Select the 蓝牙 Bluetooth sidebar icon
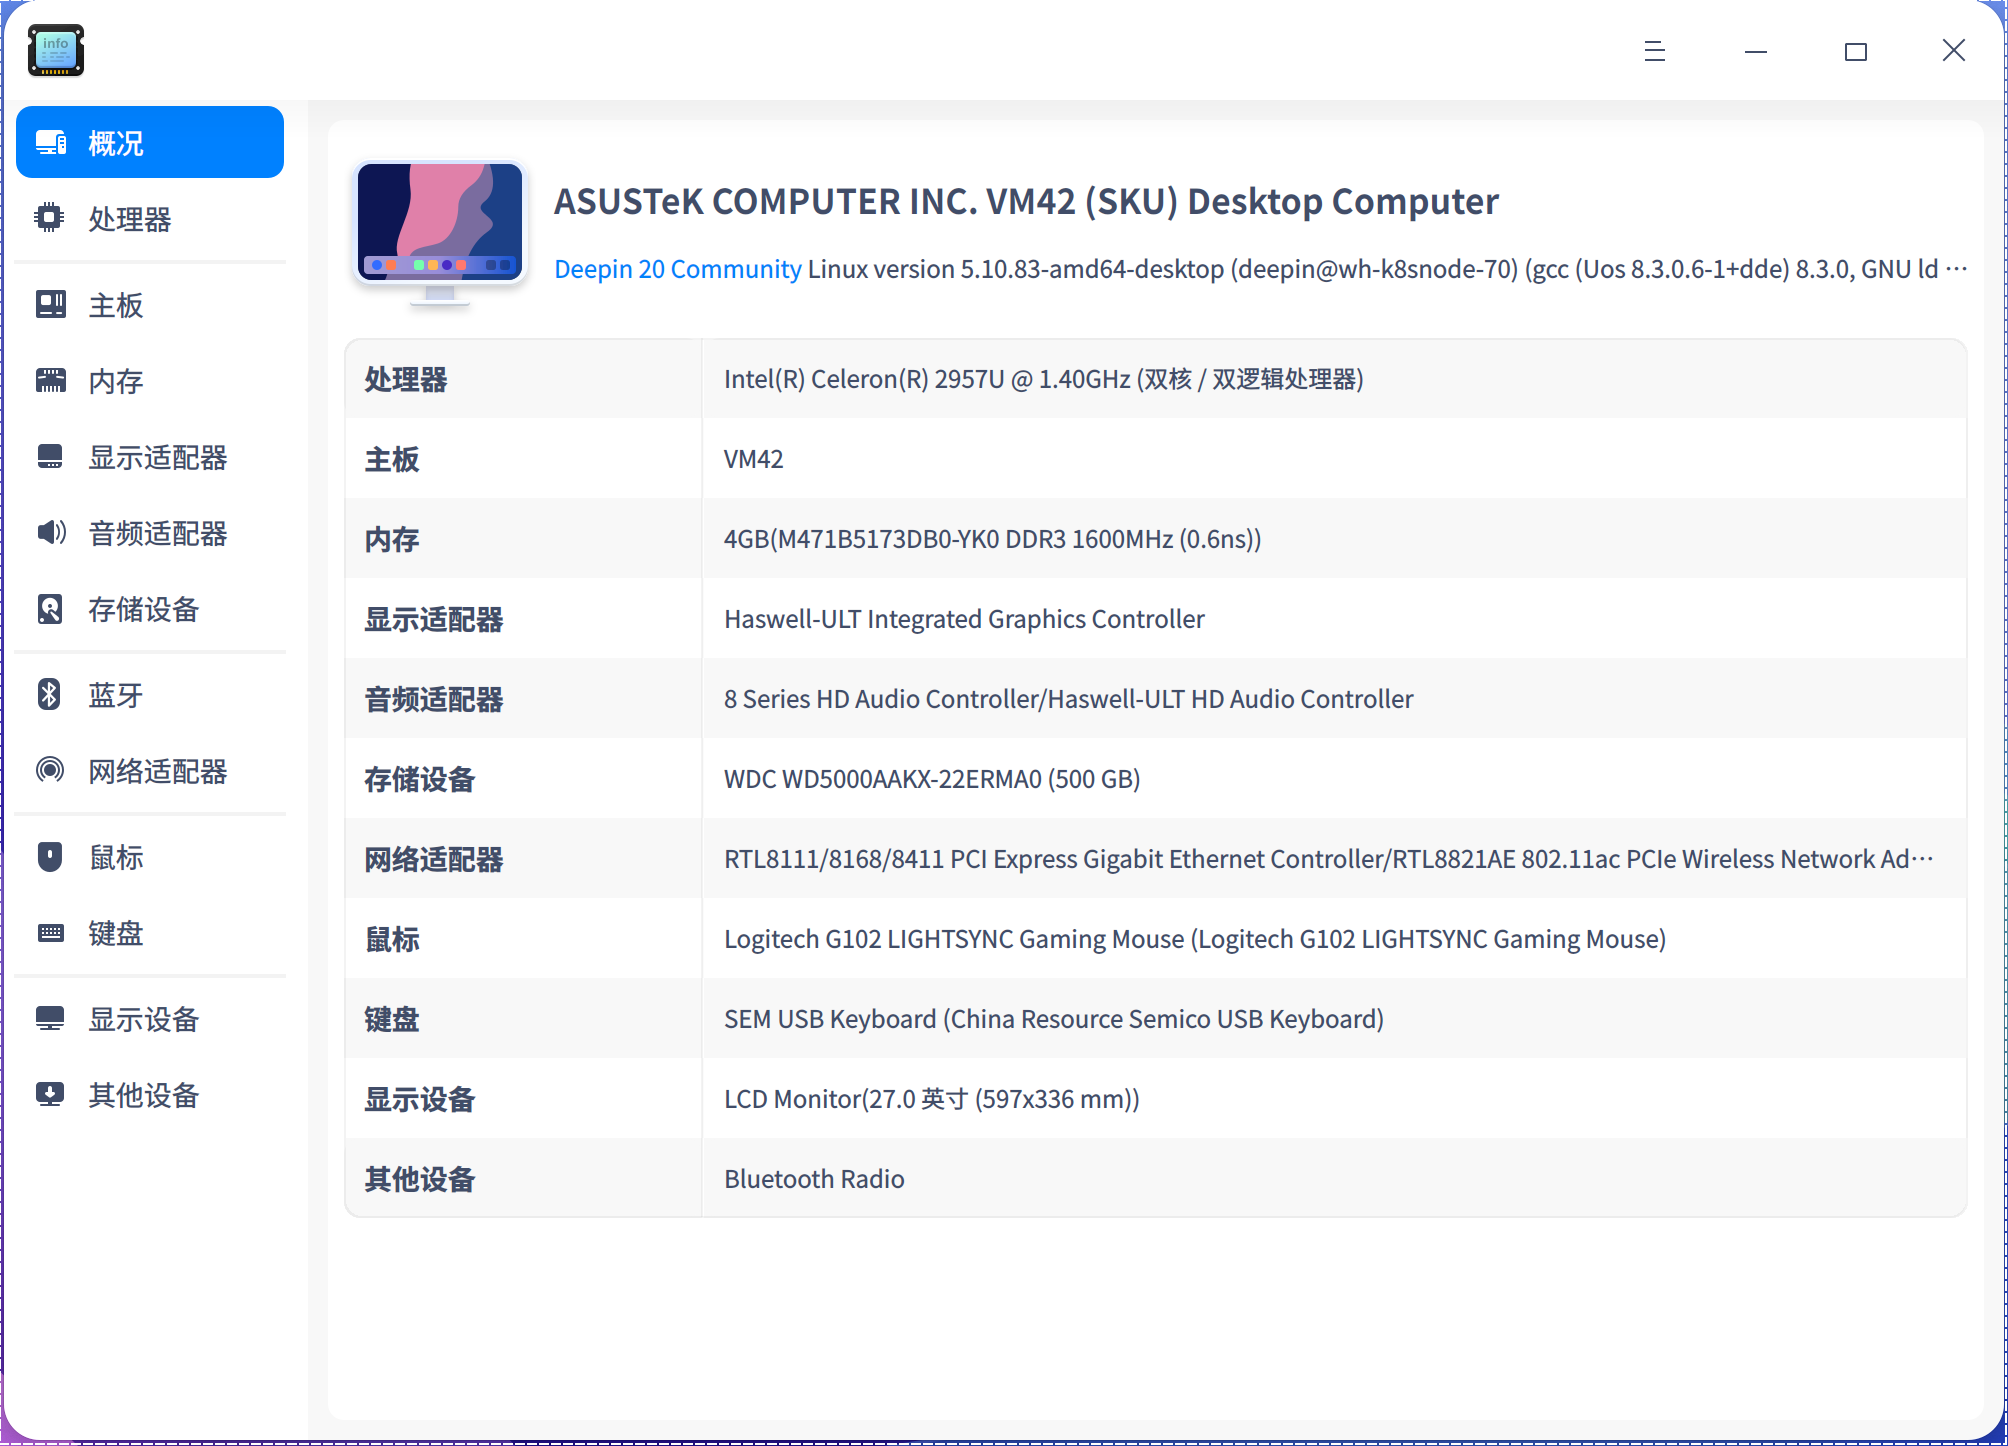 (50, 694)
